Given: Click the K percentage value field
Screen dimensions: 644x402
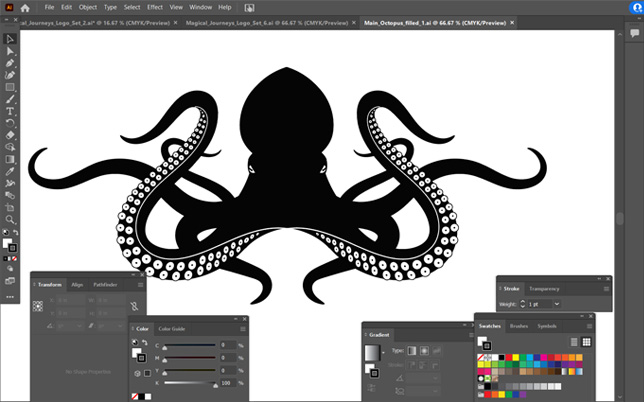Looking at the screenshot, I should 227,383.
